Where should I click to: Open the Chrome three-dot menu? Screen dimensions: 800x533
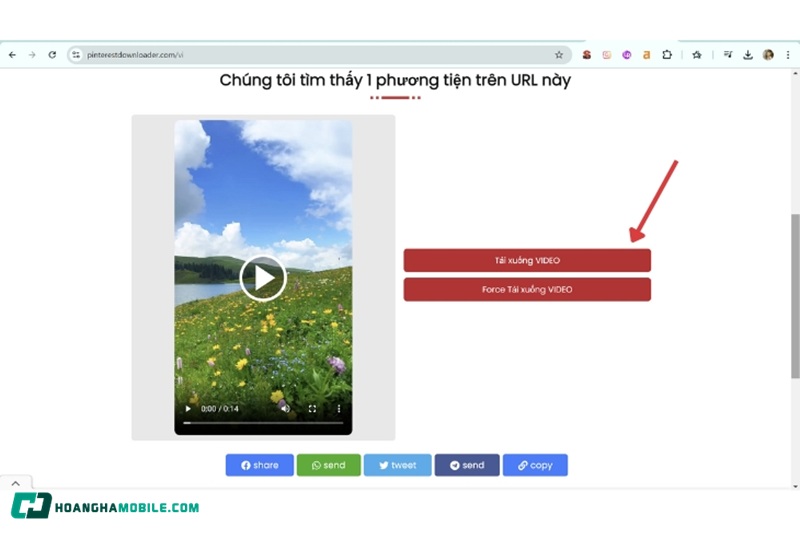[x=788, y=55]
